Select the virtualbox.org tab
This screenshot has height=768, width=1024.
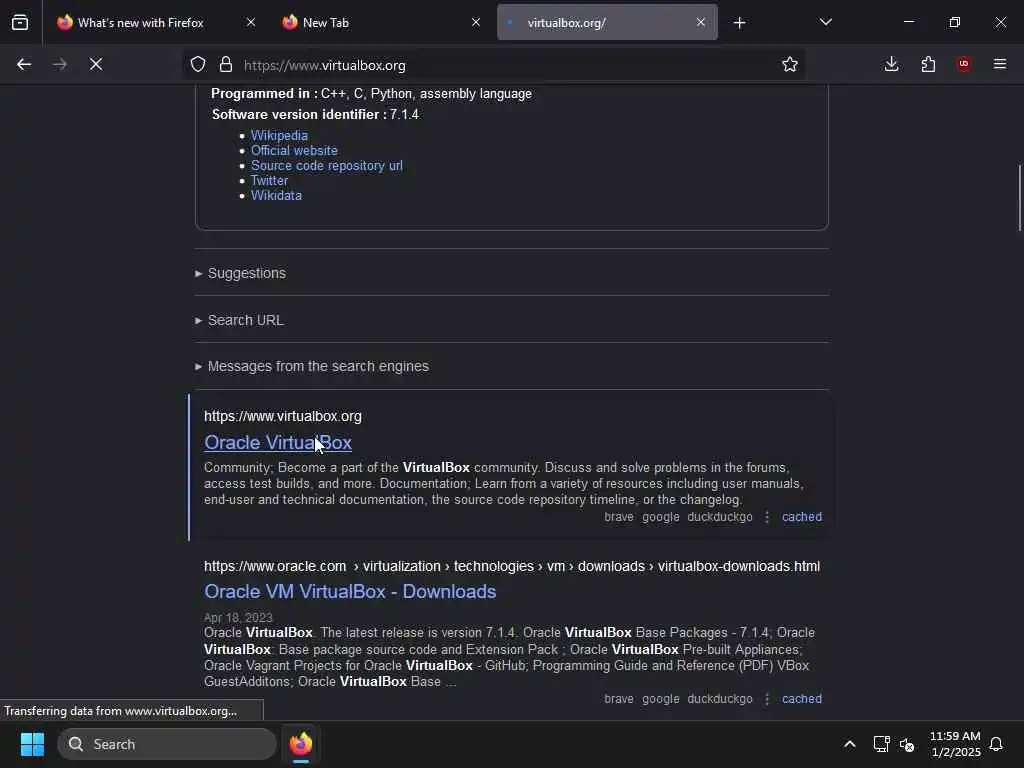pyautogui.click(x=566, y=23)
